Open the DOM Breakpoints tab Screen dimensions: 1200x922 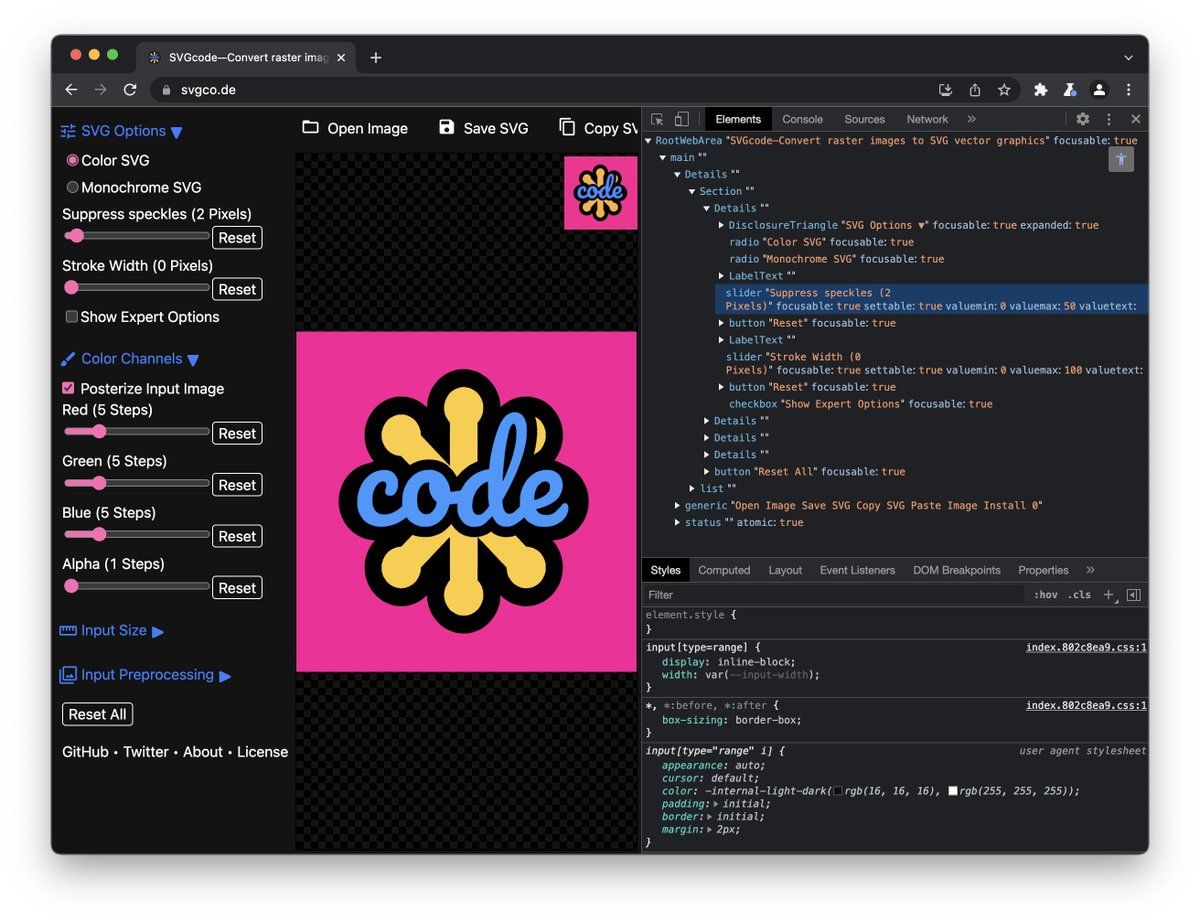point(957,570)
